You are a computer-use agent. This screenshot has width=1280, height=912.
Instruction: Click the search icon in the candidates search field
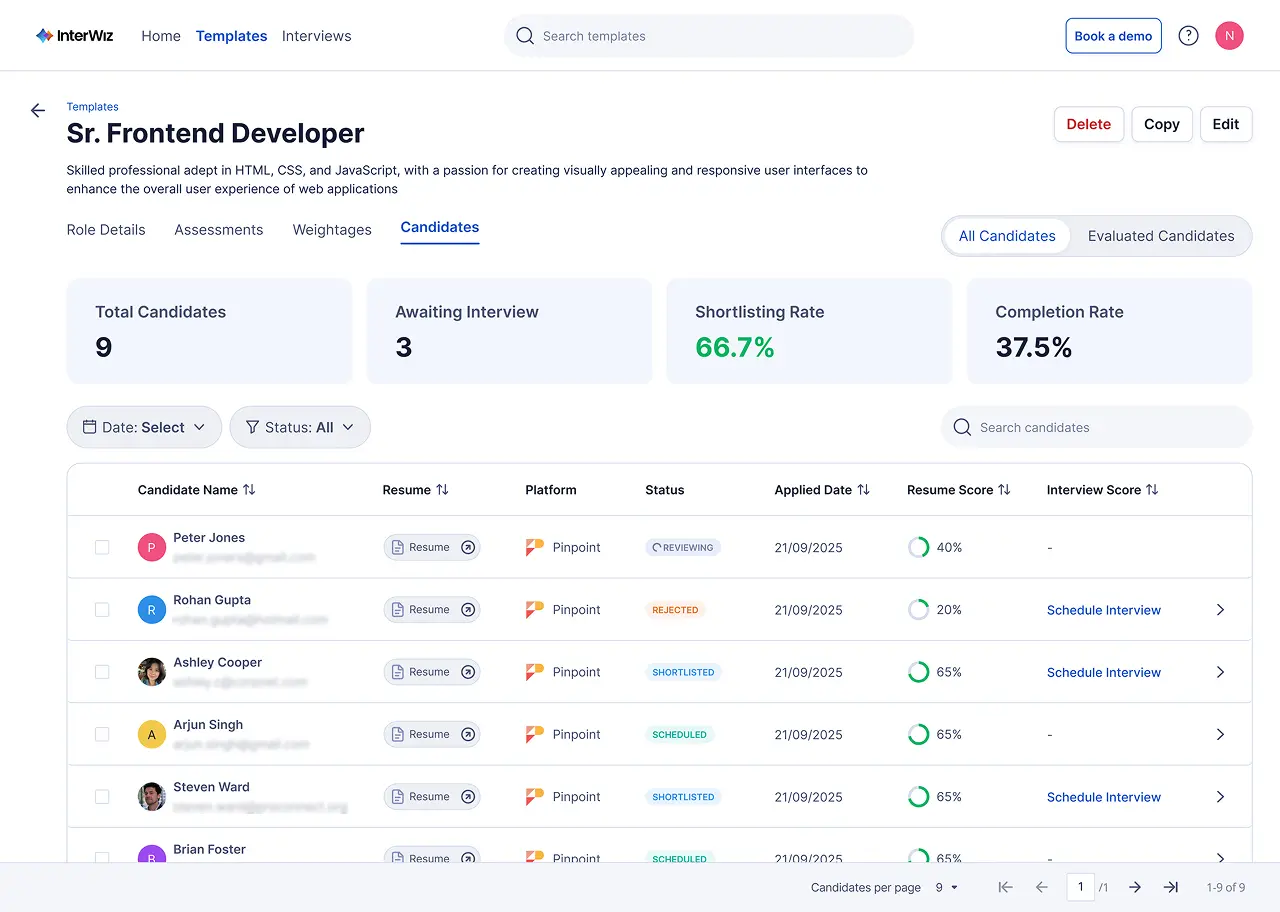tap(961, 427)
